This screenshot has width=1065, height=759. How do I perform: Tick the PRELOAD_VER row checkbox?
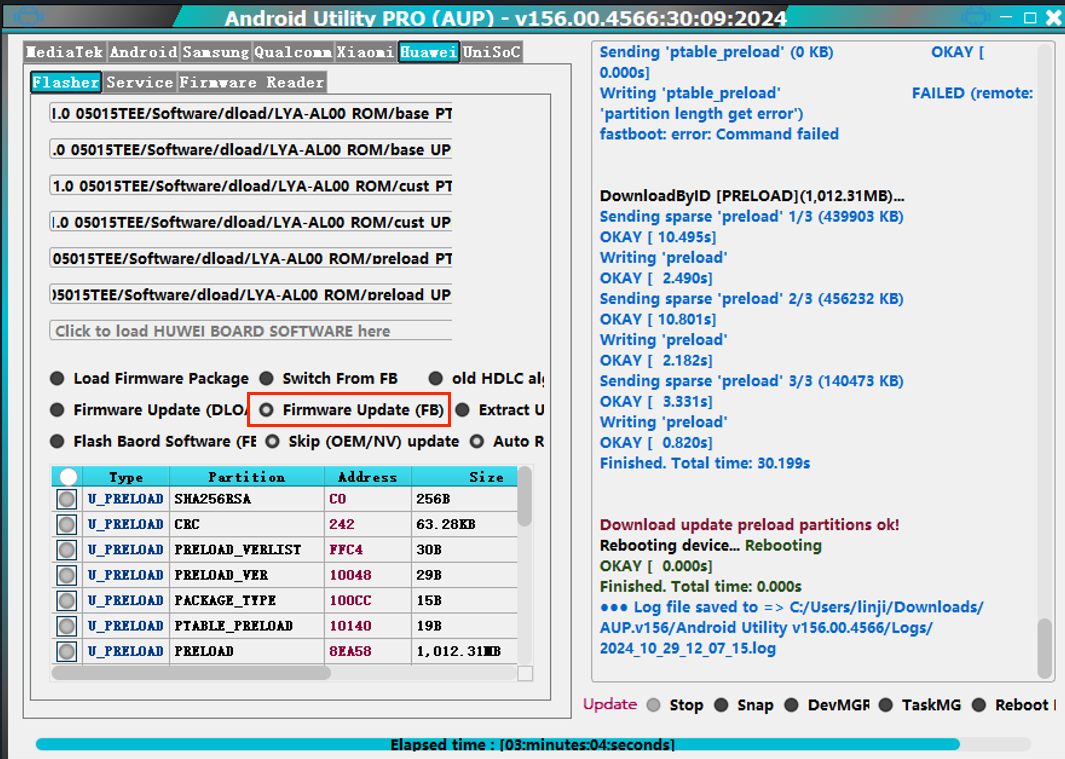pyautogui.click(x=67, y=576)
